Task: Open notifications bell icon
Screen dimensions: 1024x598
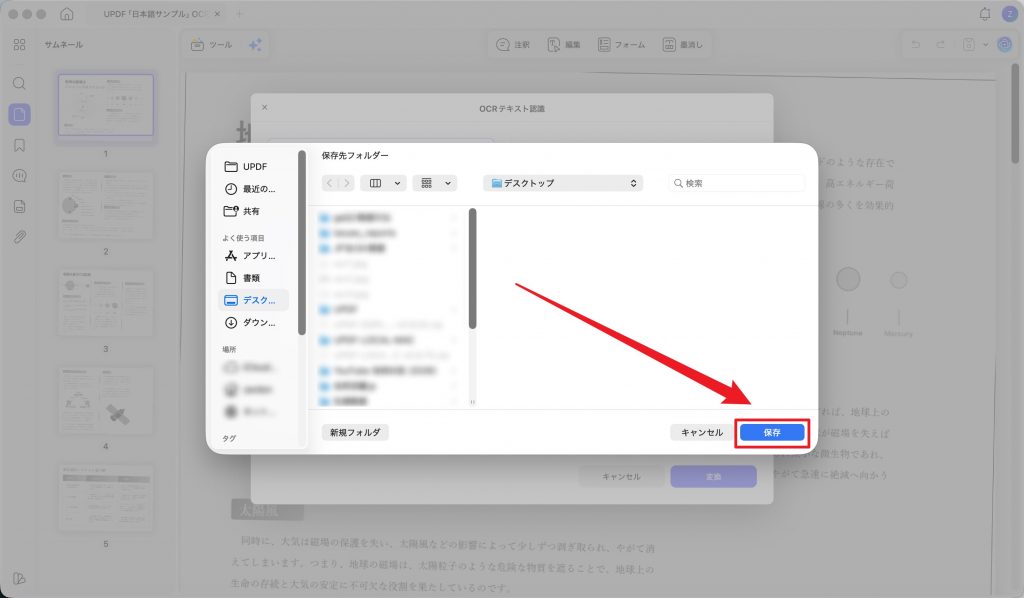Action: [x=985, y=14]
